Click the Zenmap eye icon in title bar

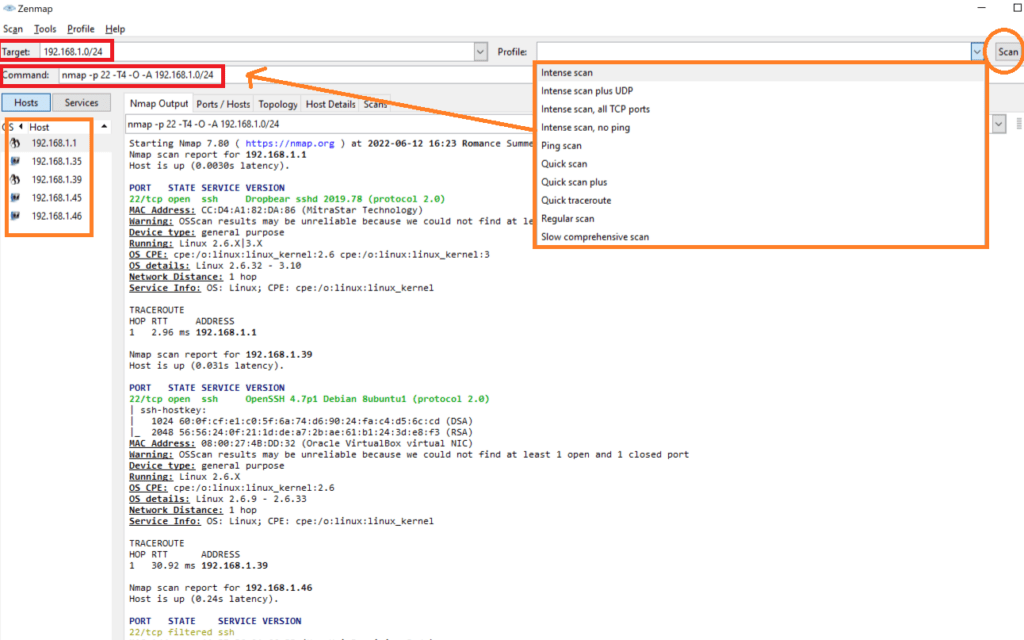[9, 8]
